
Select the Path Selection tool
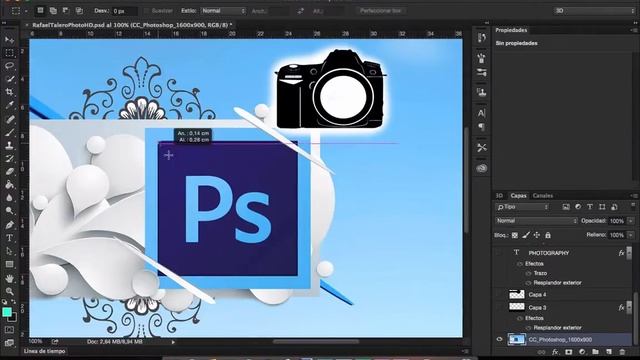9,251
